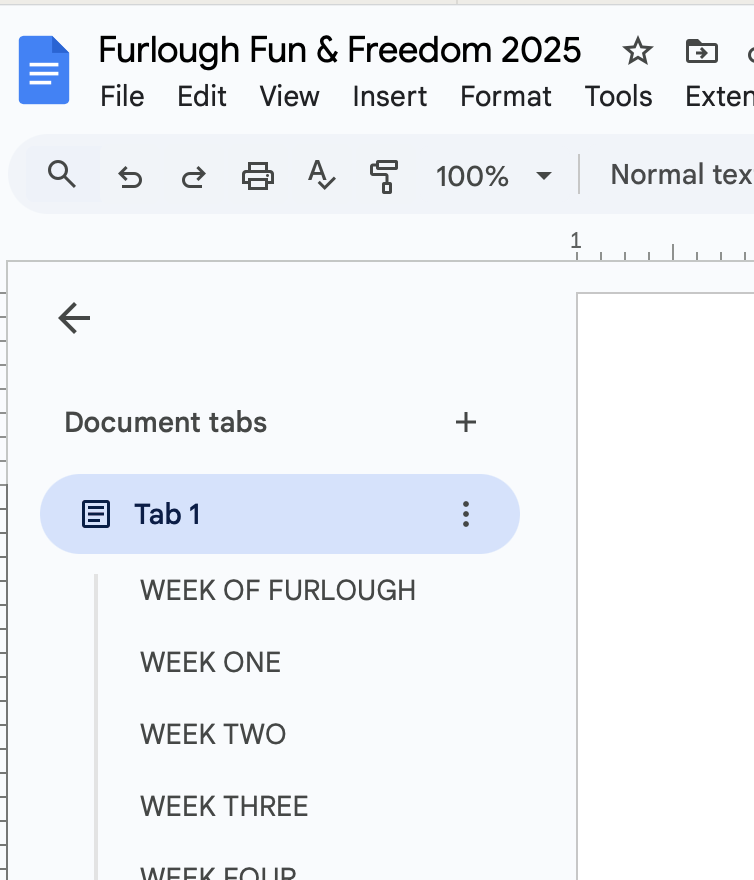Click the Undo arrow
The width and height of the screenshot is (754, 880).
tap(130, 176)
